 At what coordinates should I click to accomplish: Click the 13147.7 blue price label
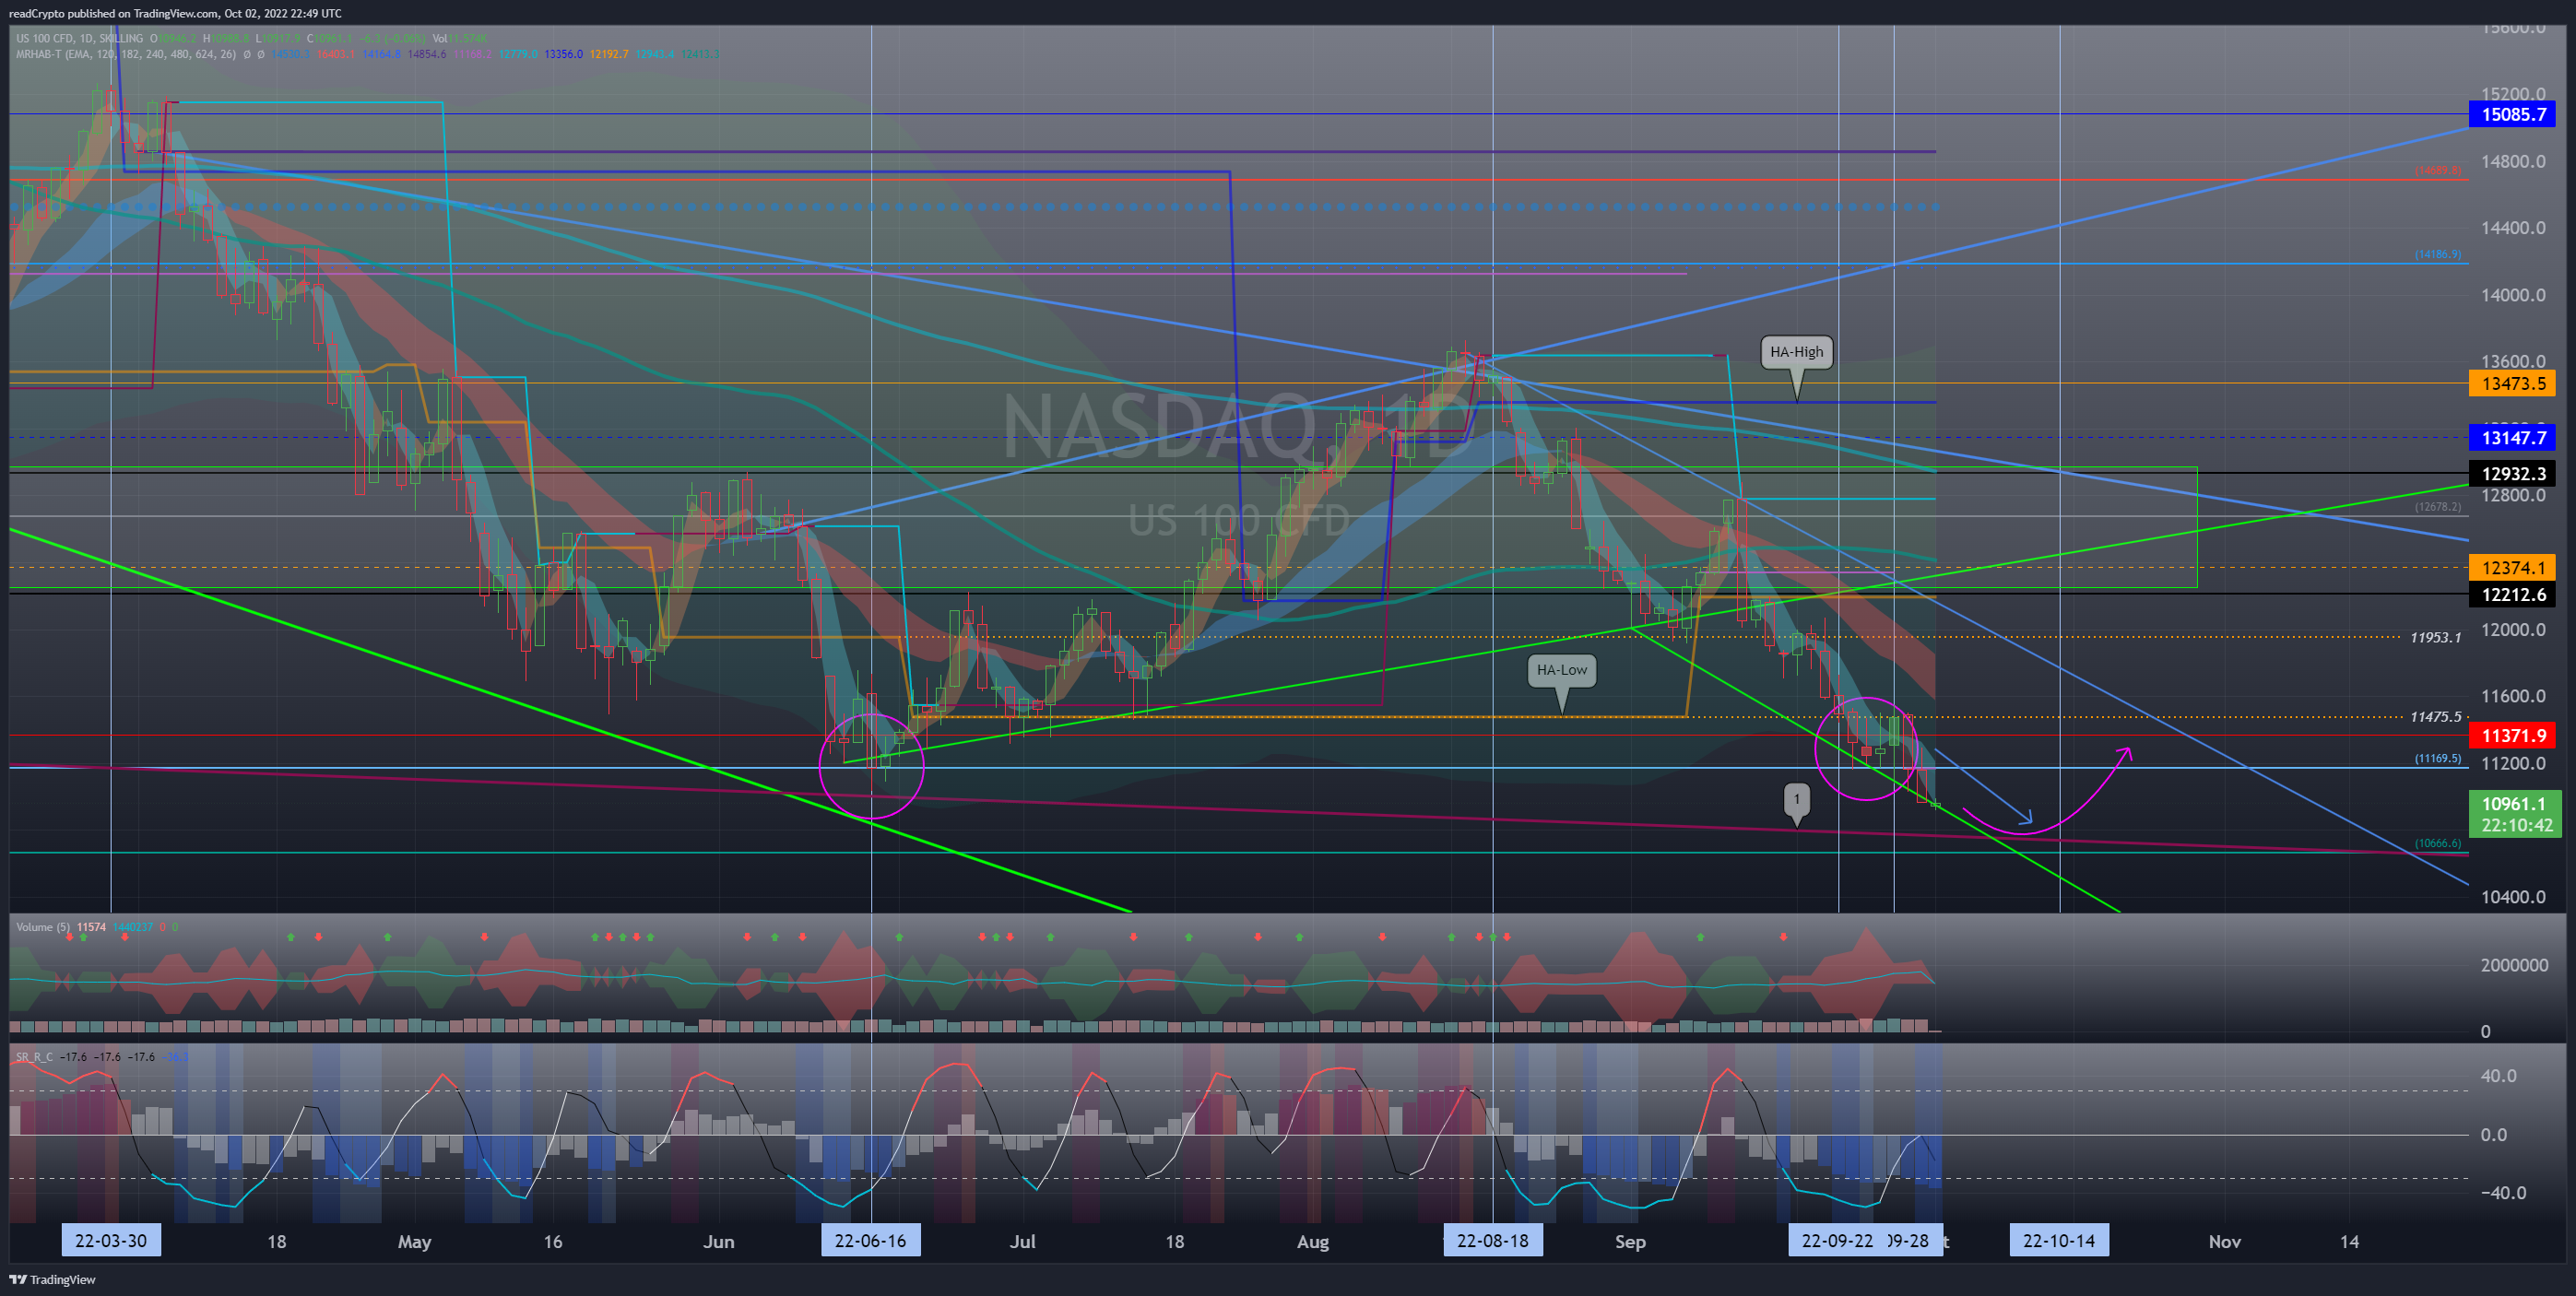click(x=2512, y=437)
